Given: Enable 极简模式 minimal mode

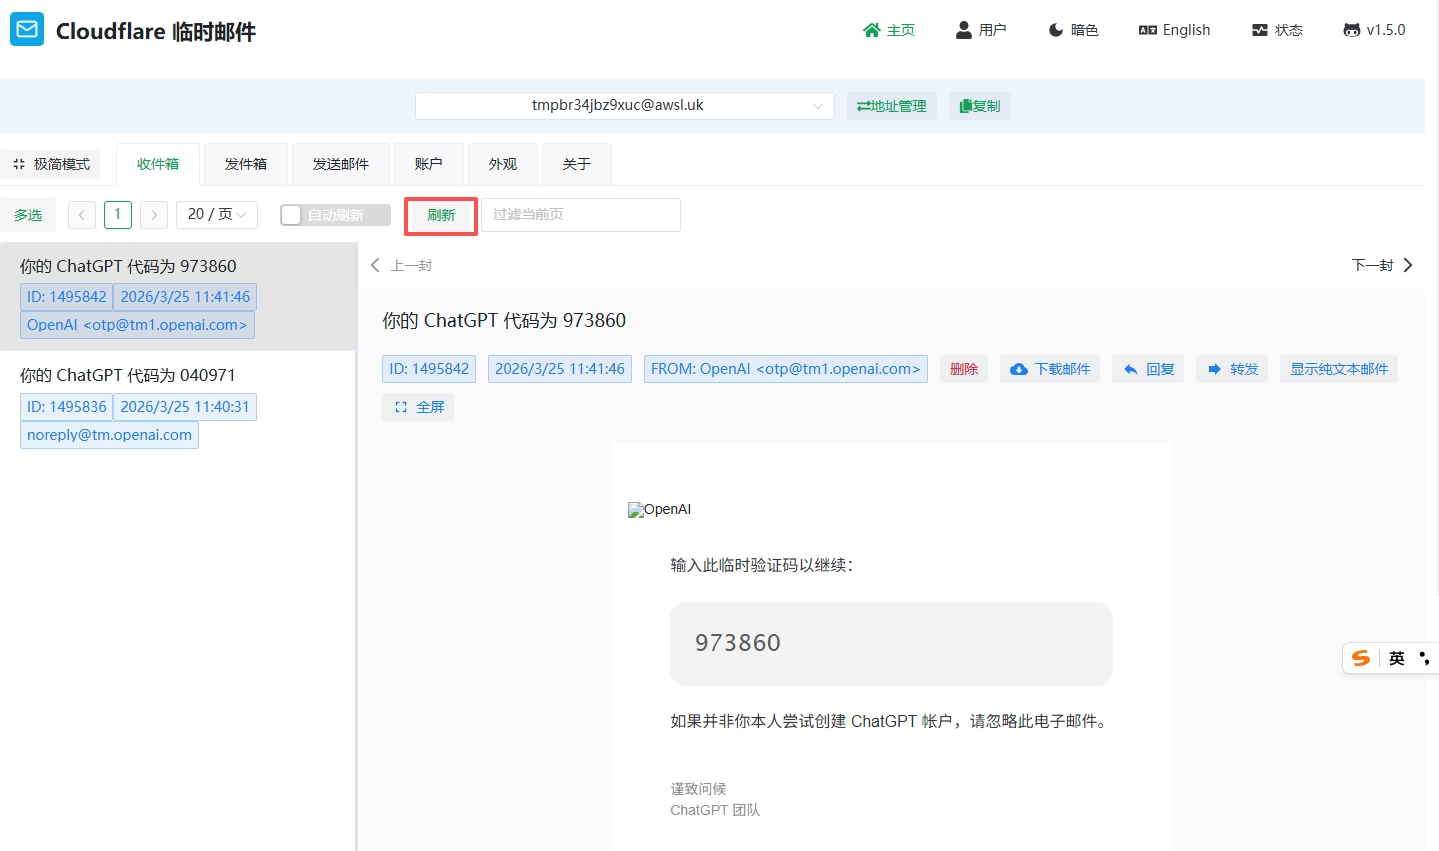Looking at the screenshot, I should coord(51,164).
